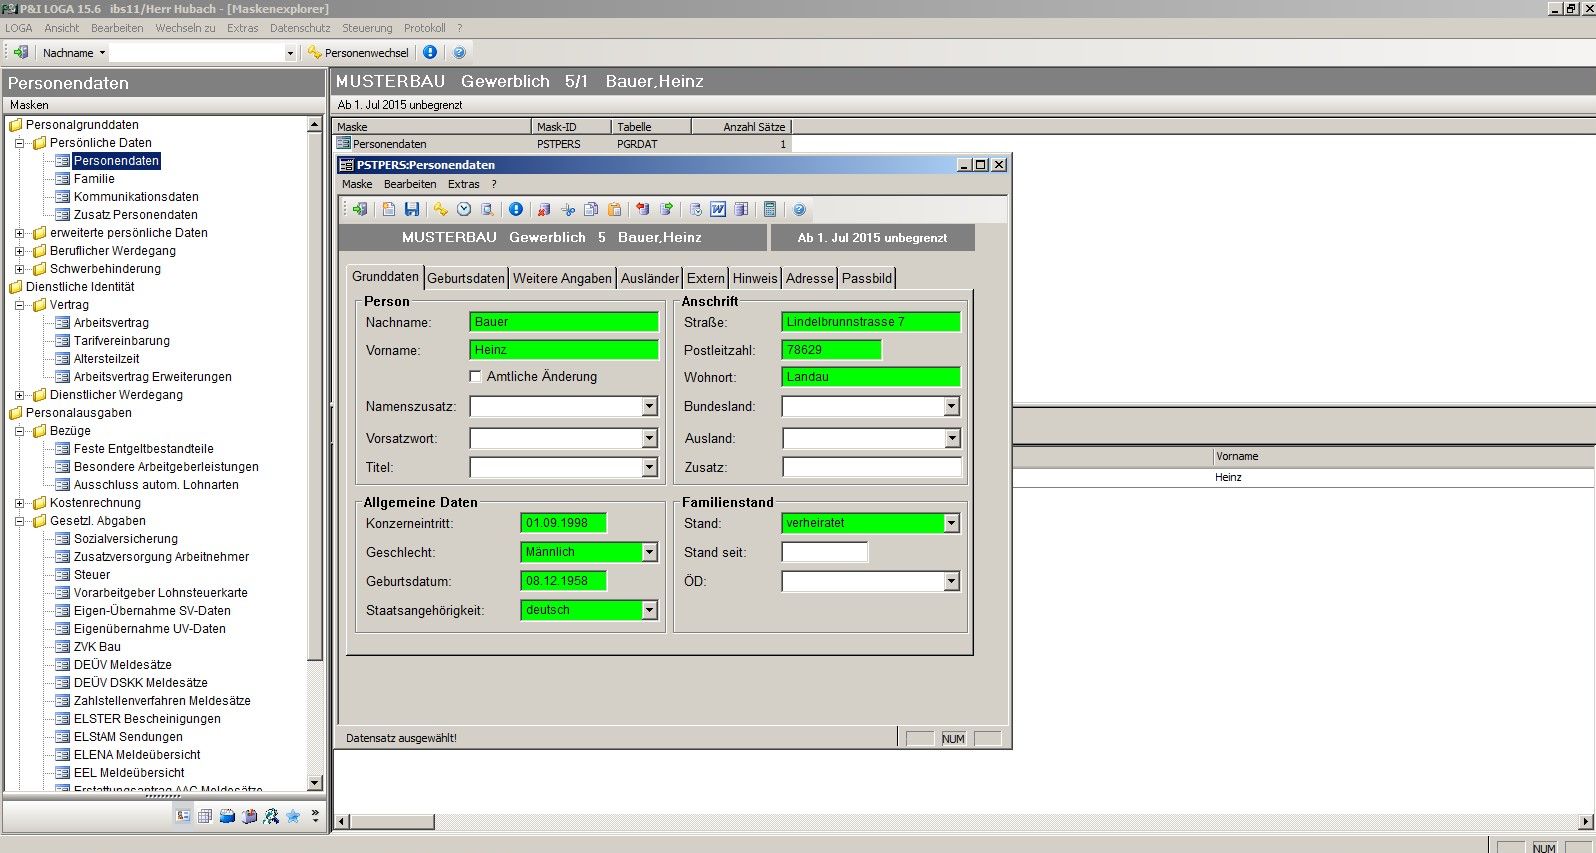
Task: Click the Stand seit input field
Action: click(x=824, y=552)
